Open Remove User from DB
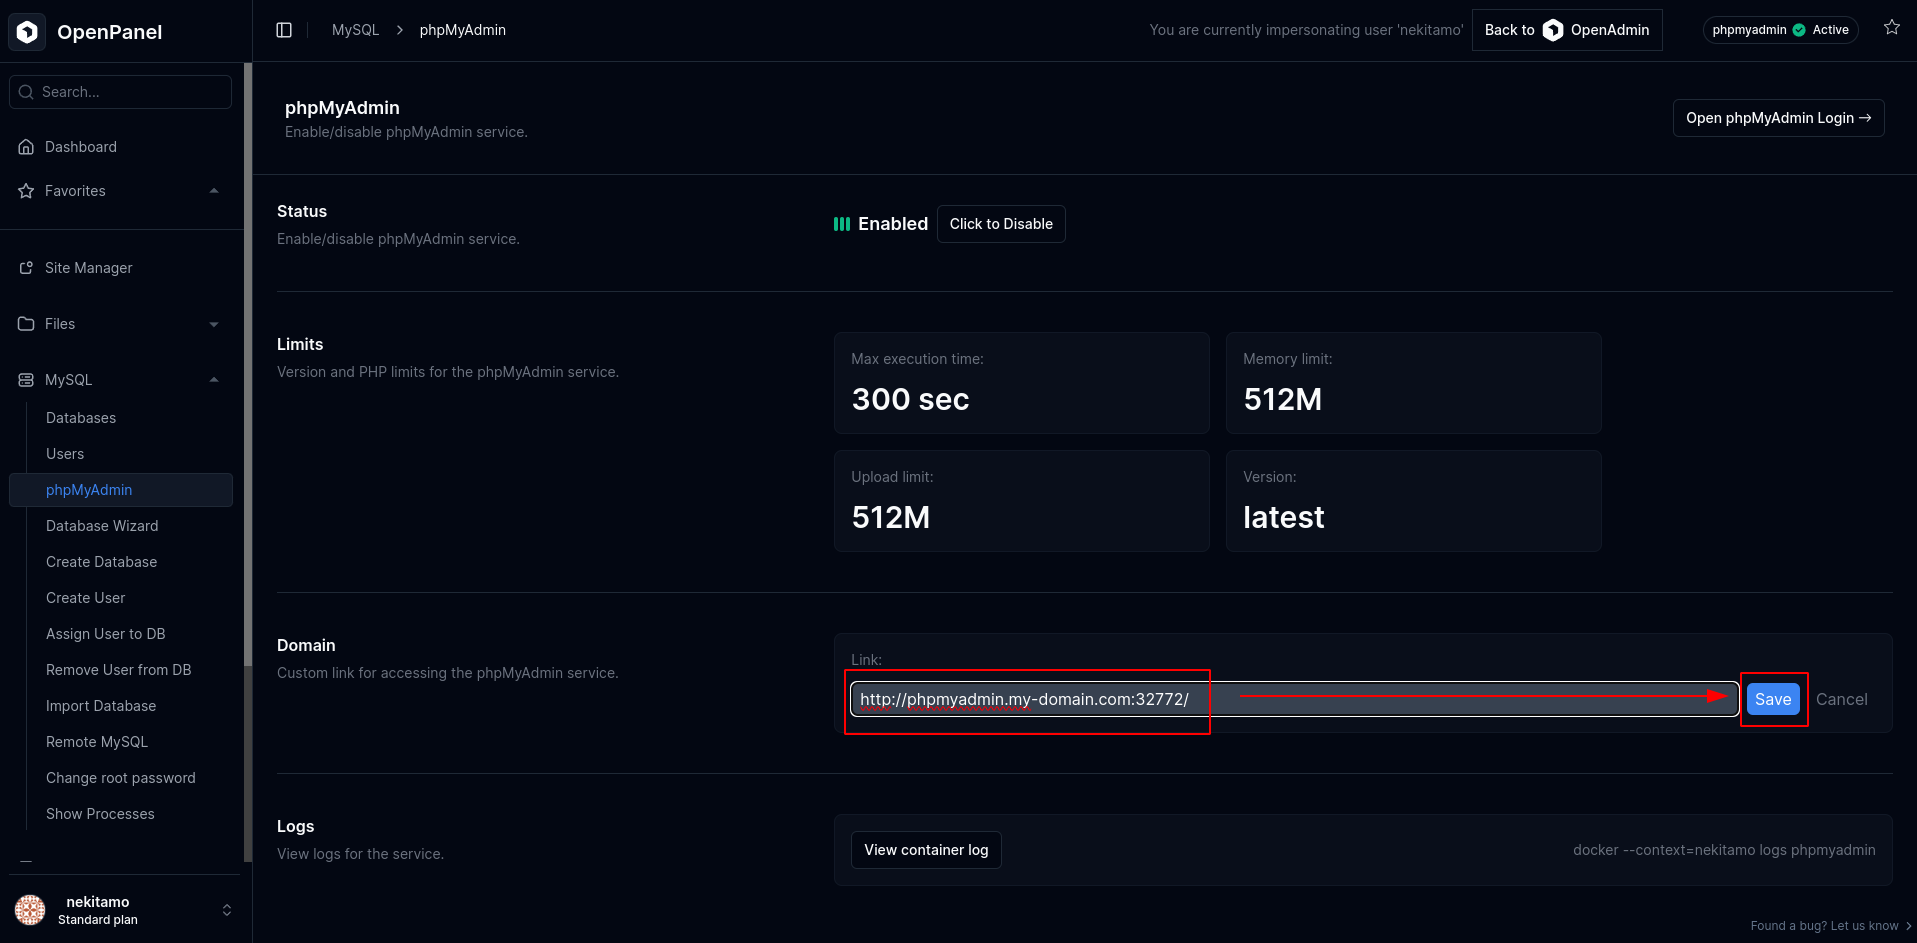The image size is (1917, 943). point(119,670)
